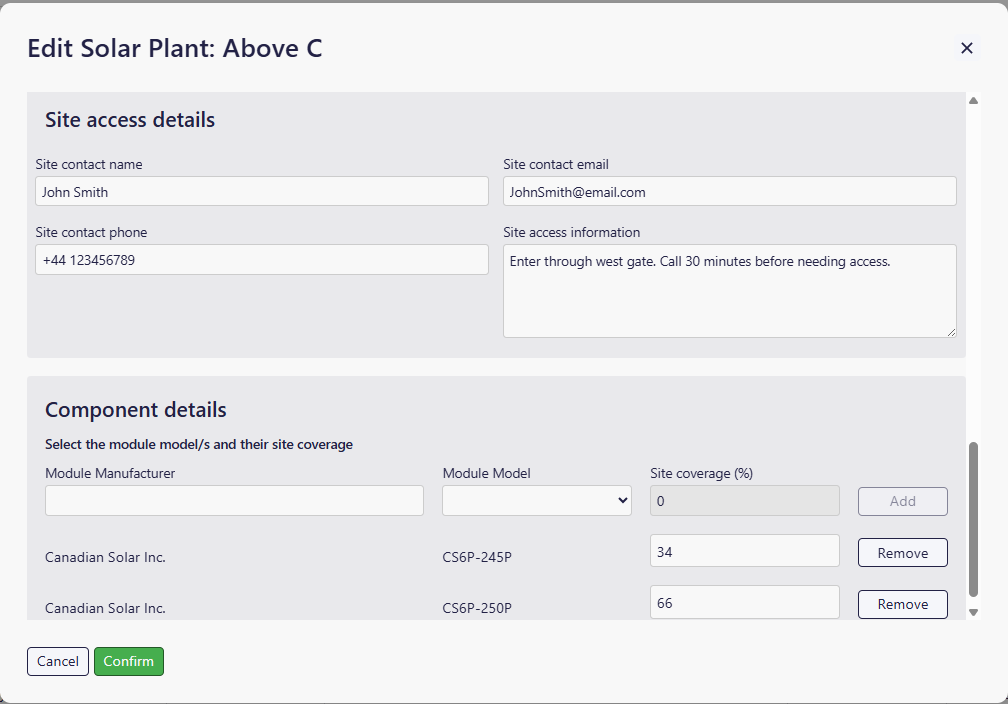Confirm the solar plant changes
Screen dimensions: 1008x704
point(129,661)
